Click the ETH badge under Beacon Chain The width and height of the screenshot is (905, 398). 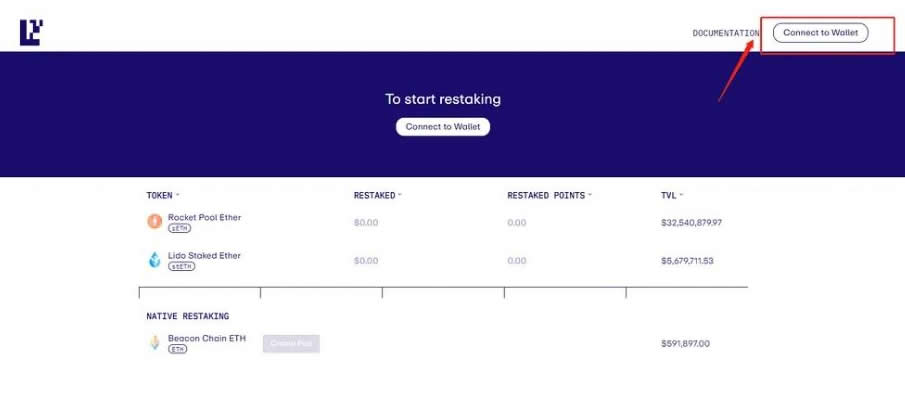178,349
